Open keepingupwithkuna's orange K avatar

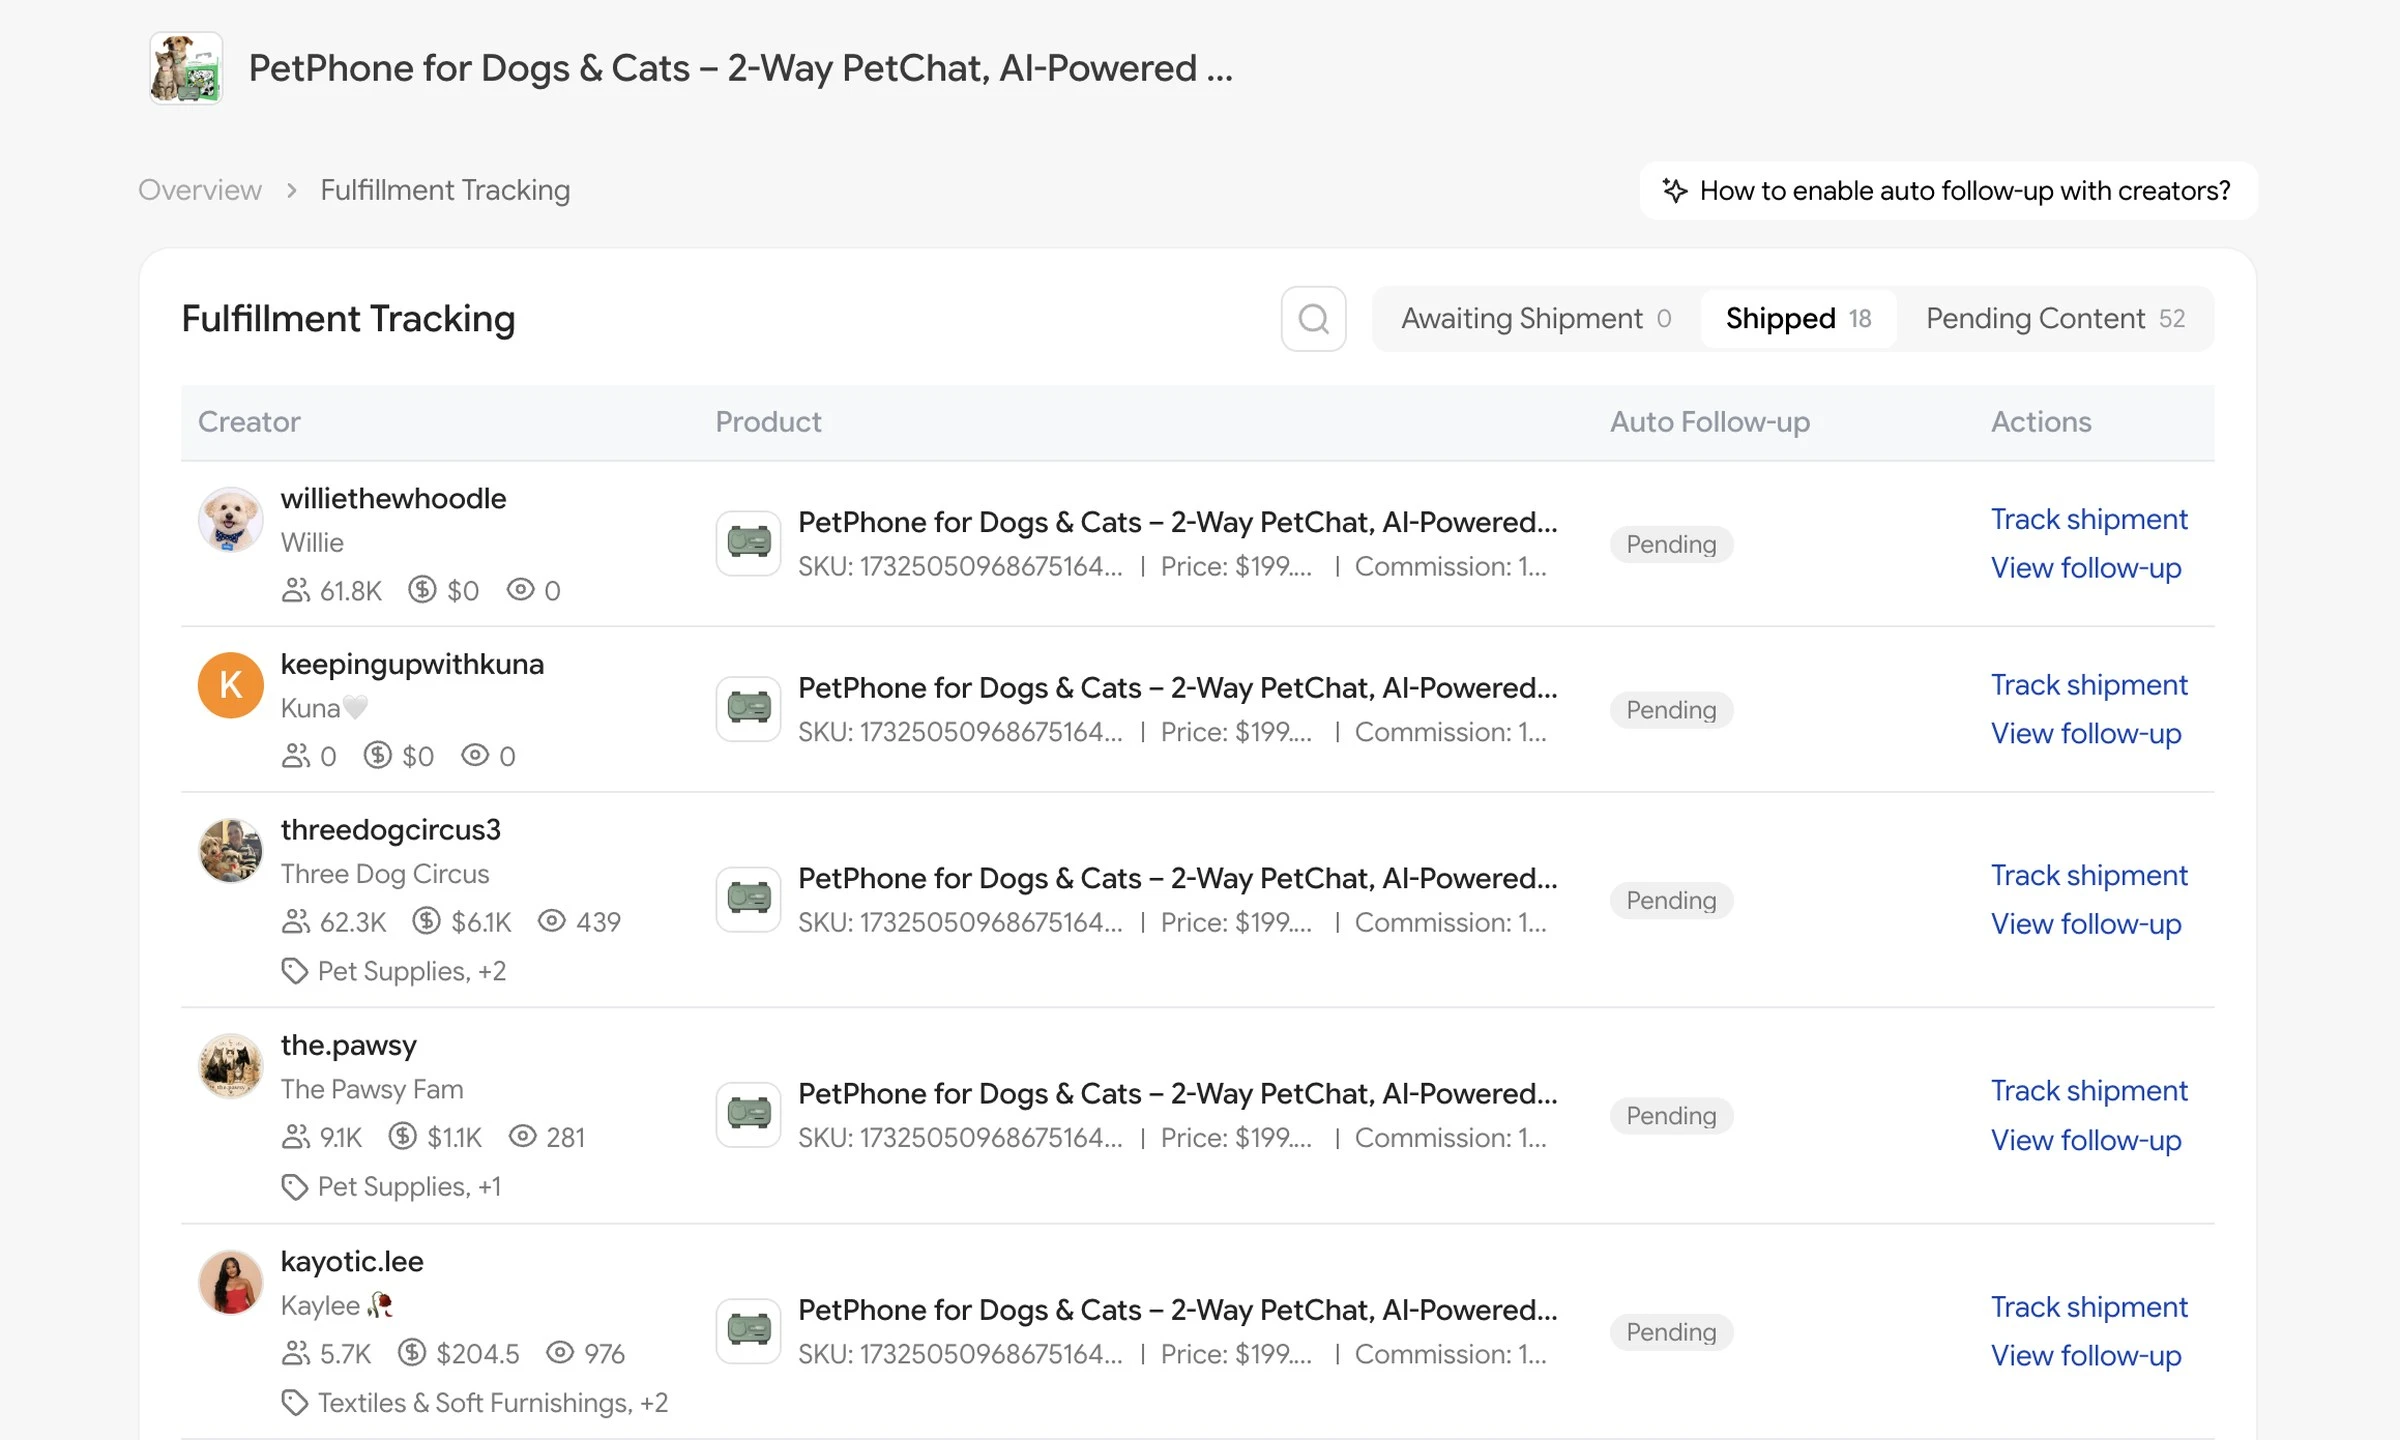[x=230, y=685]
